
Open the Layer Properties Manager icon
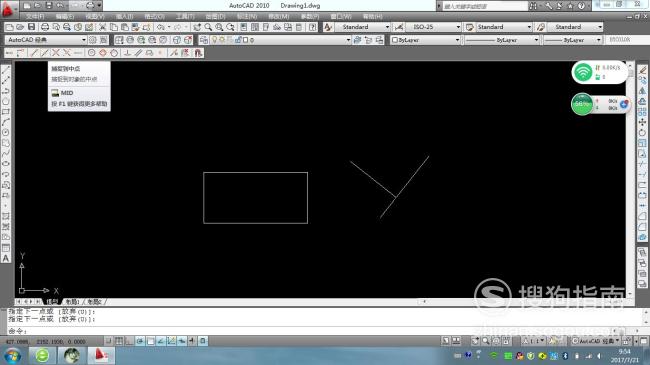[204, 40]
